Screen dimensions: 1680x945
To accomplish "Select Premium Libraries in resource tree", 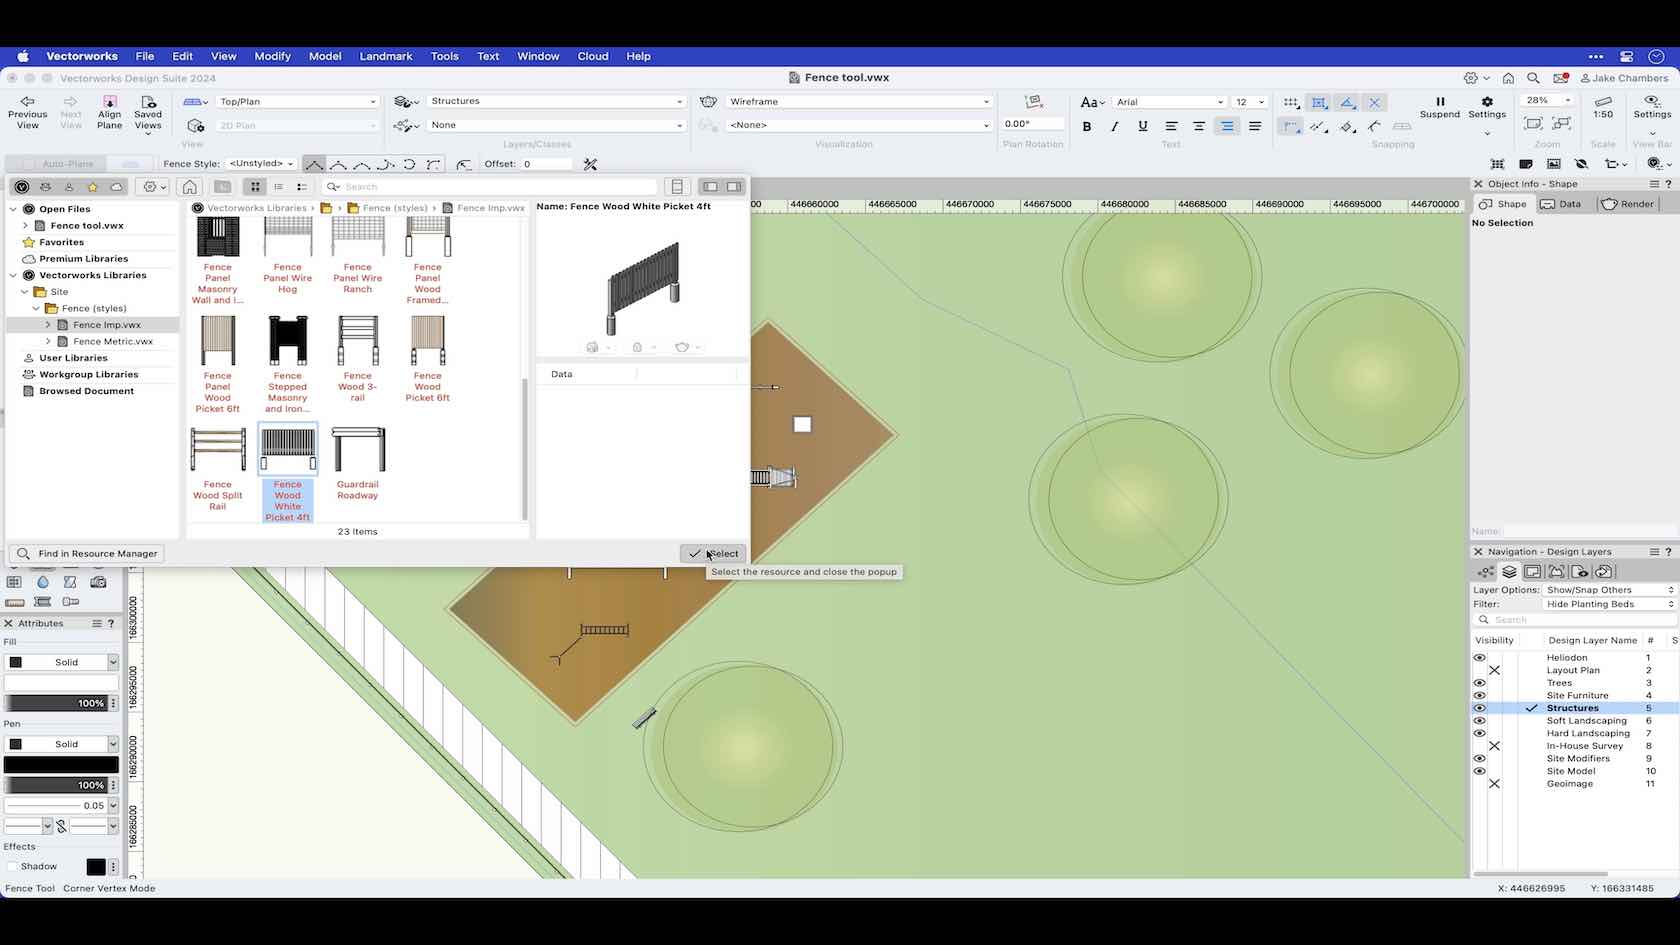I will coord(84,259).
